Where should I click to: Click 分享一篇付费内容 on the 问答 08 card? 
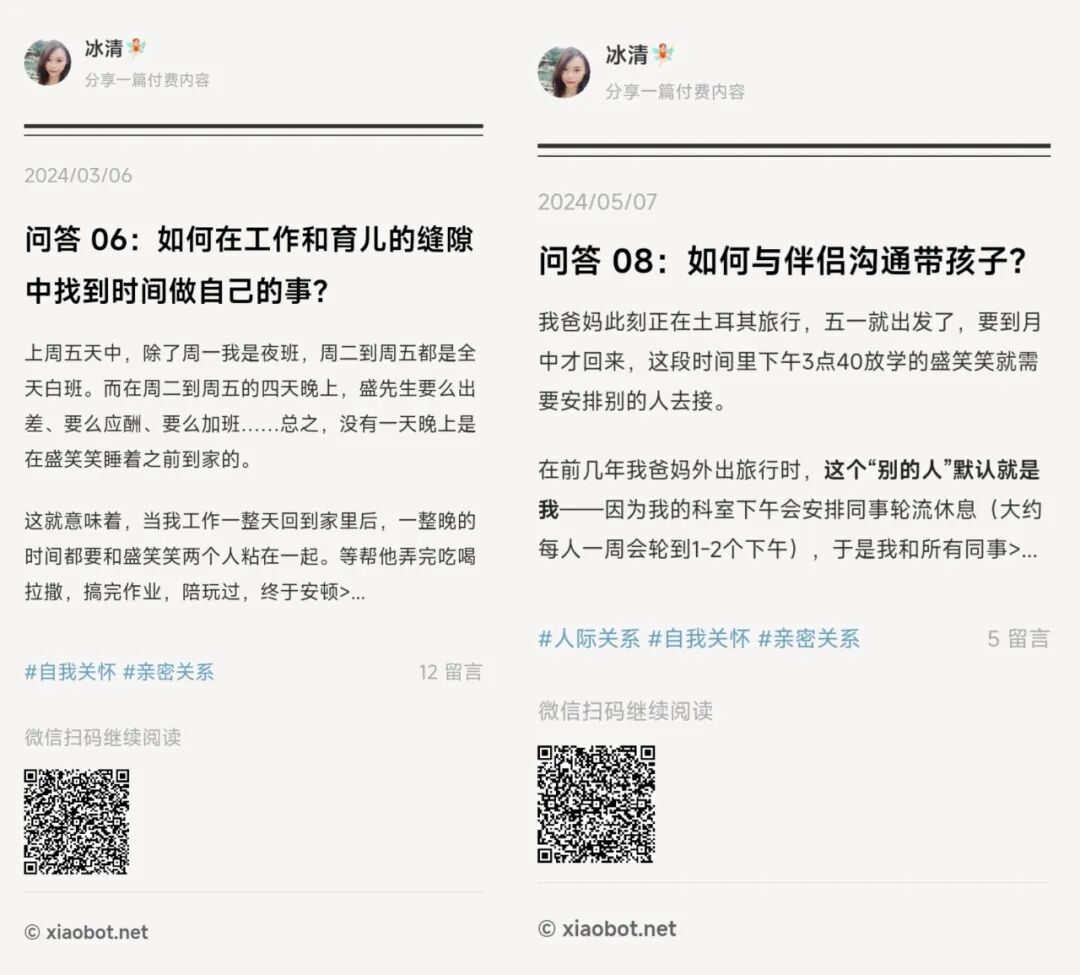pyautogui.click(x=675, y=92)
